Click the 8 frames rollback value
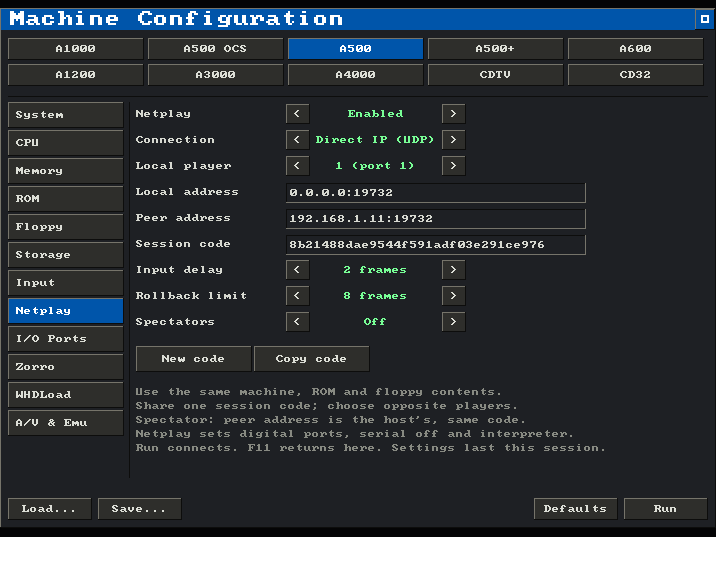This screenshot has height=581, width=716. tap(375, 296)
